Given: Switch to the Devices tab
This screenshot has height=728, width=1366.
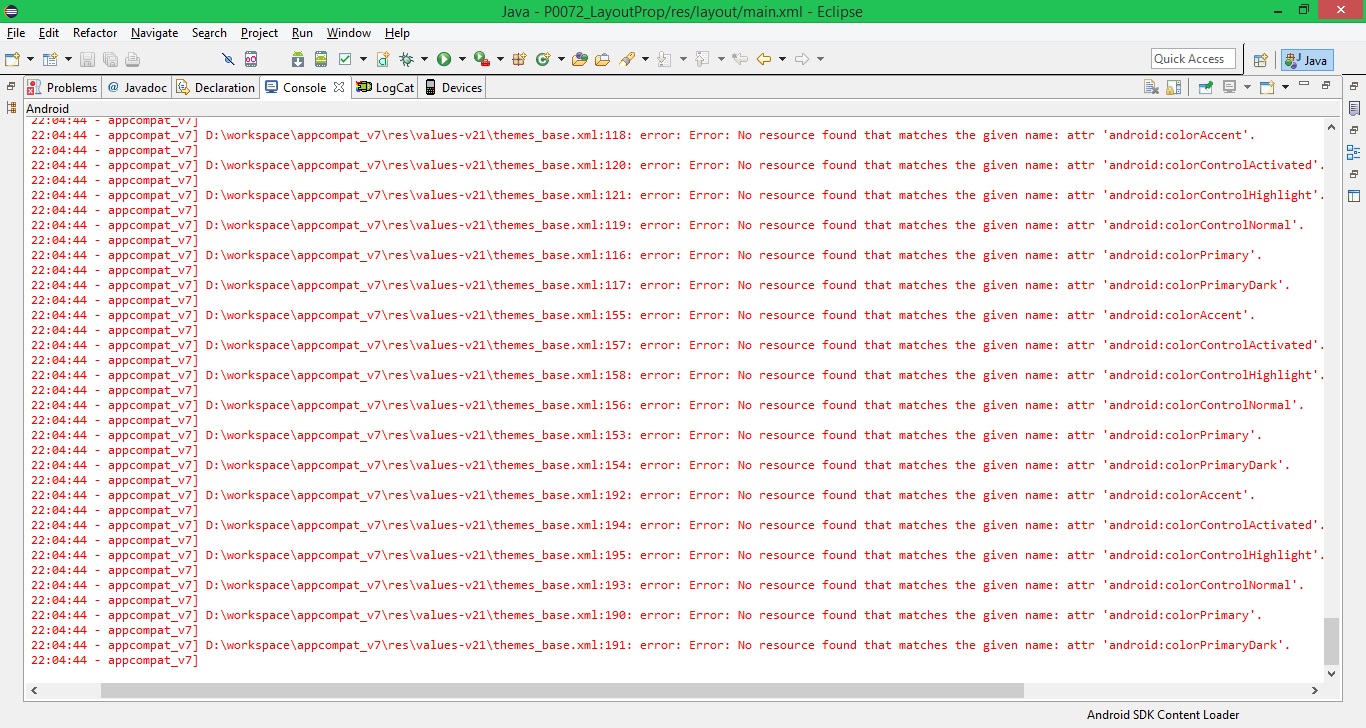Looking at the screenshot, I should 453,87.
